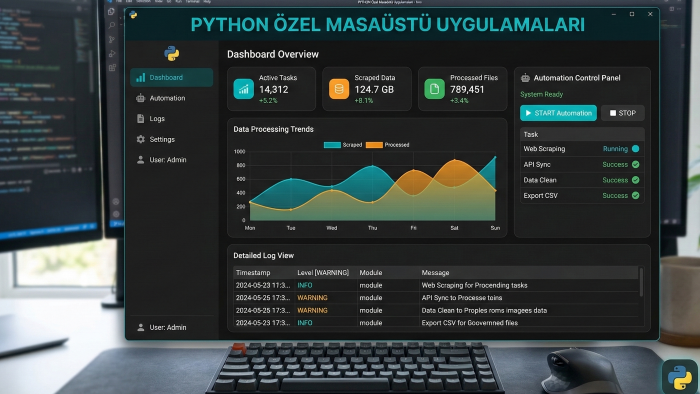Click the +8.1% change under Scraped Data
The height and width of the screenshot is (394, 700).
363,101
